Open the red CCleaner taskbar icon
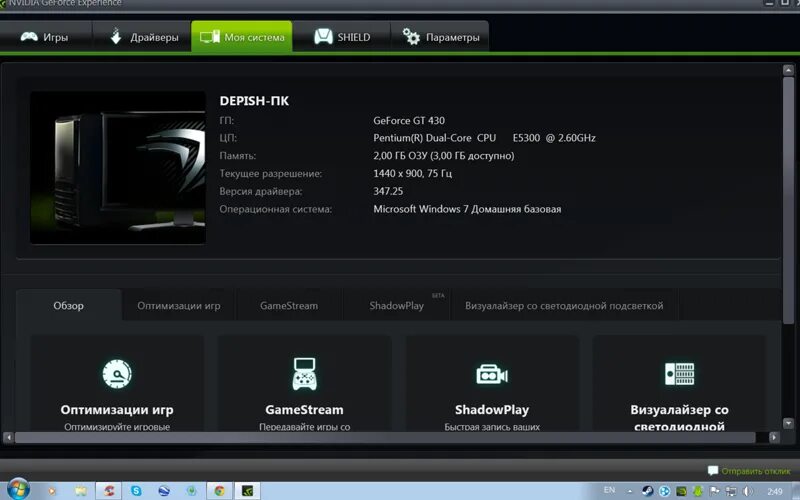800x500 pixels. [x=108, y=491]
